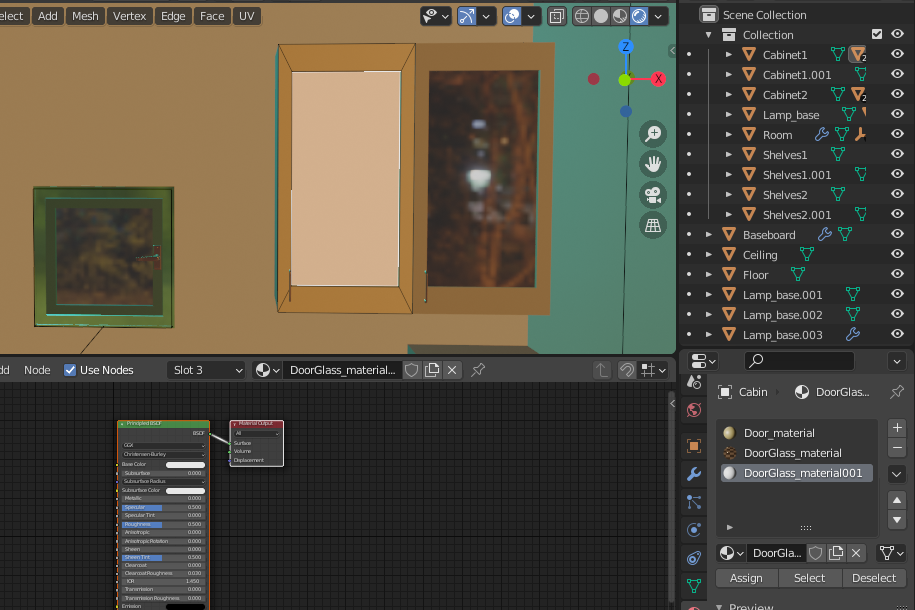The width and height of the screenshot is (915, 610).
Task: Click the Select material button
Action: [x=810, y=578]
